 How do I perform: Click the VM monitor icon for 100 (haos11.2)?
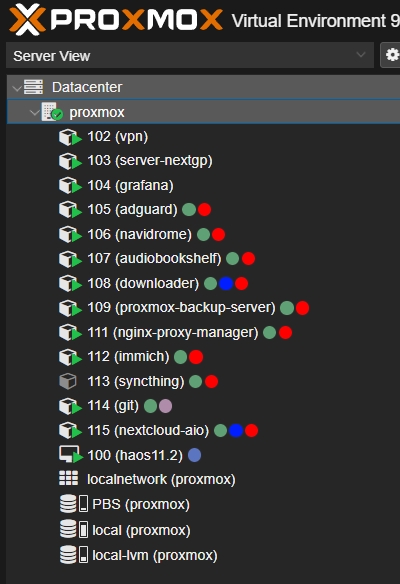pos(71,454)
